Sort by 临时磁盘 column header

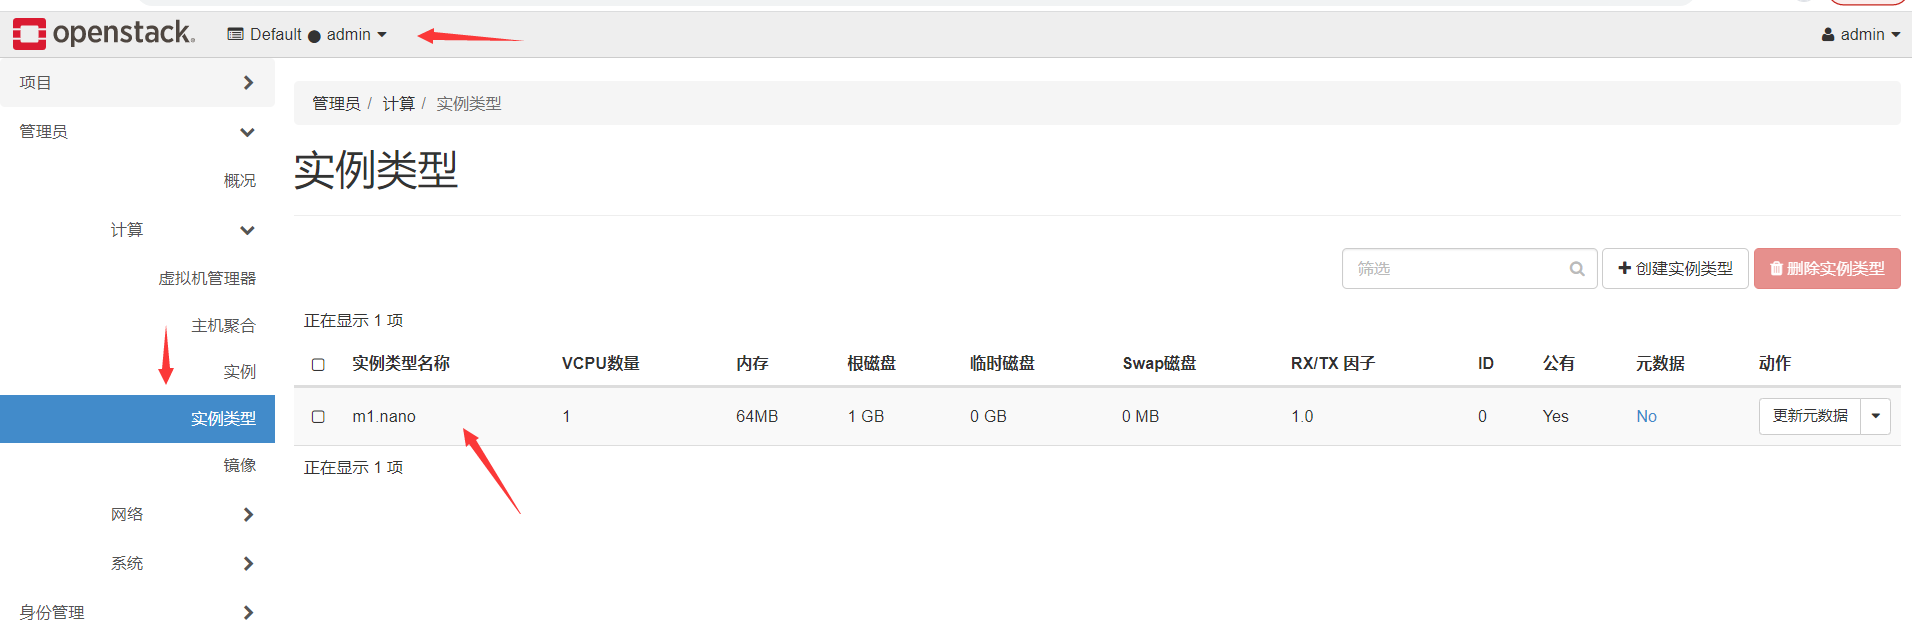1002,363
